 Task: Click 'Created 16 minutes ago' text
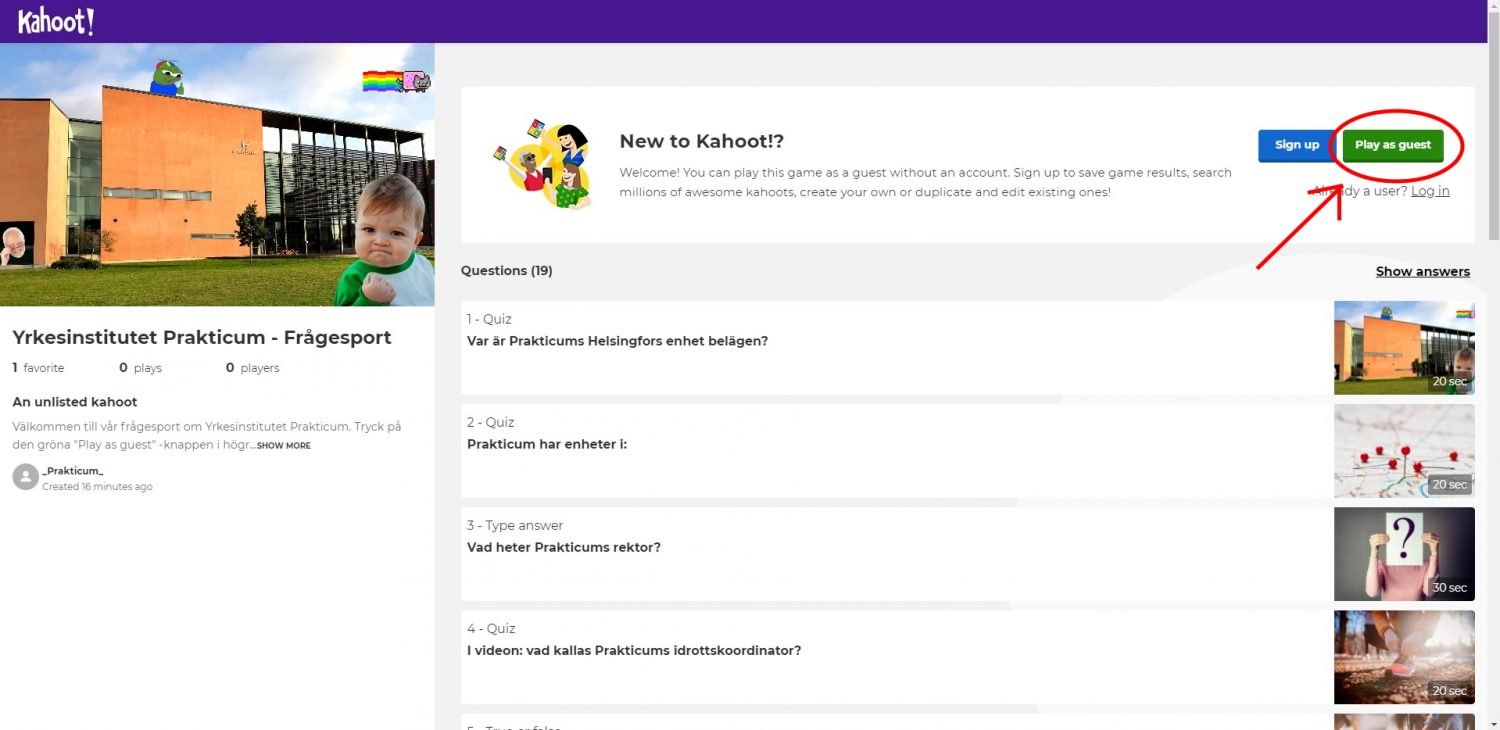coord(97,487)
